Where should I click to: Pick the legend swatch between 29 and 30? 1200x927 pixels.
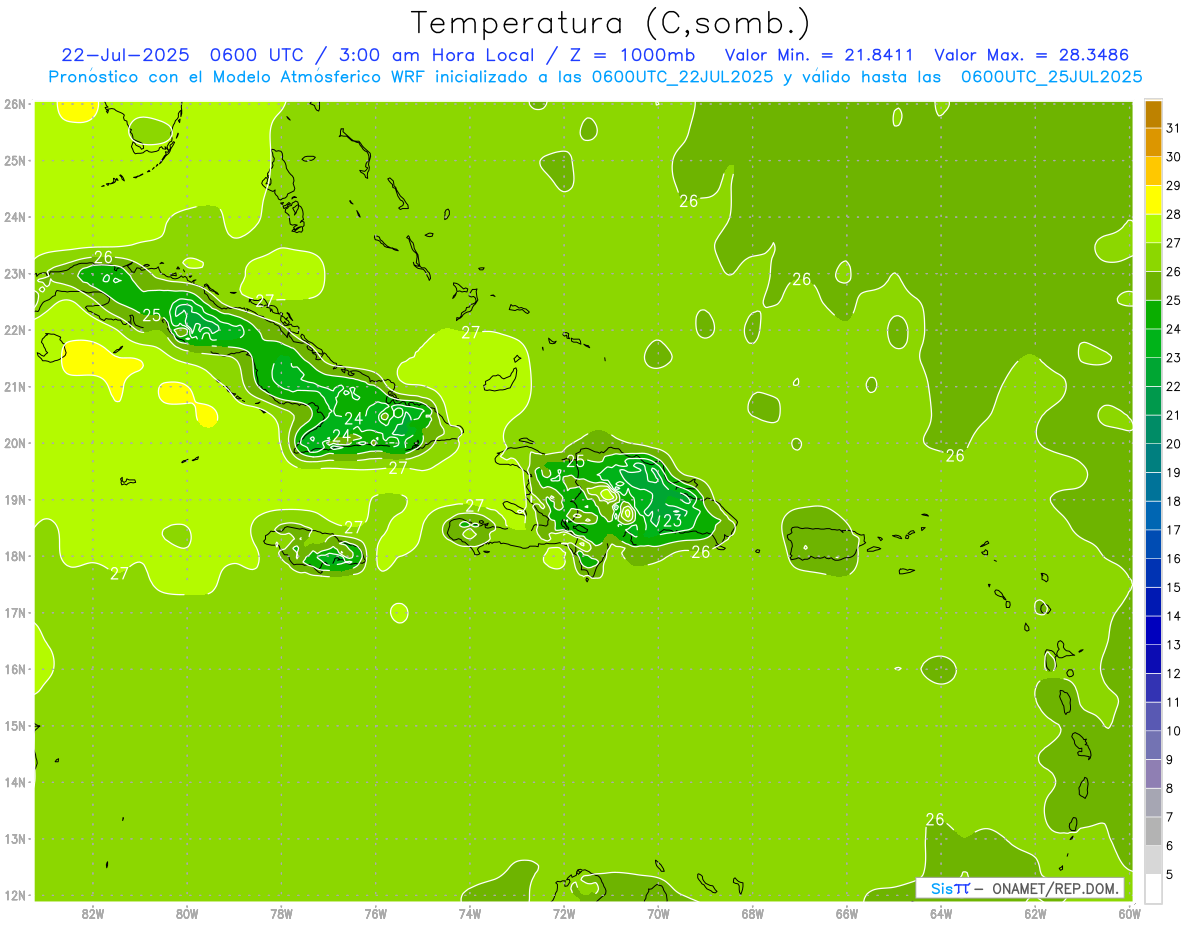point(1153,172)
